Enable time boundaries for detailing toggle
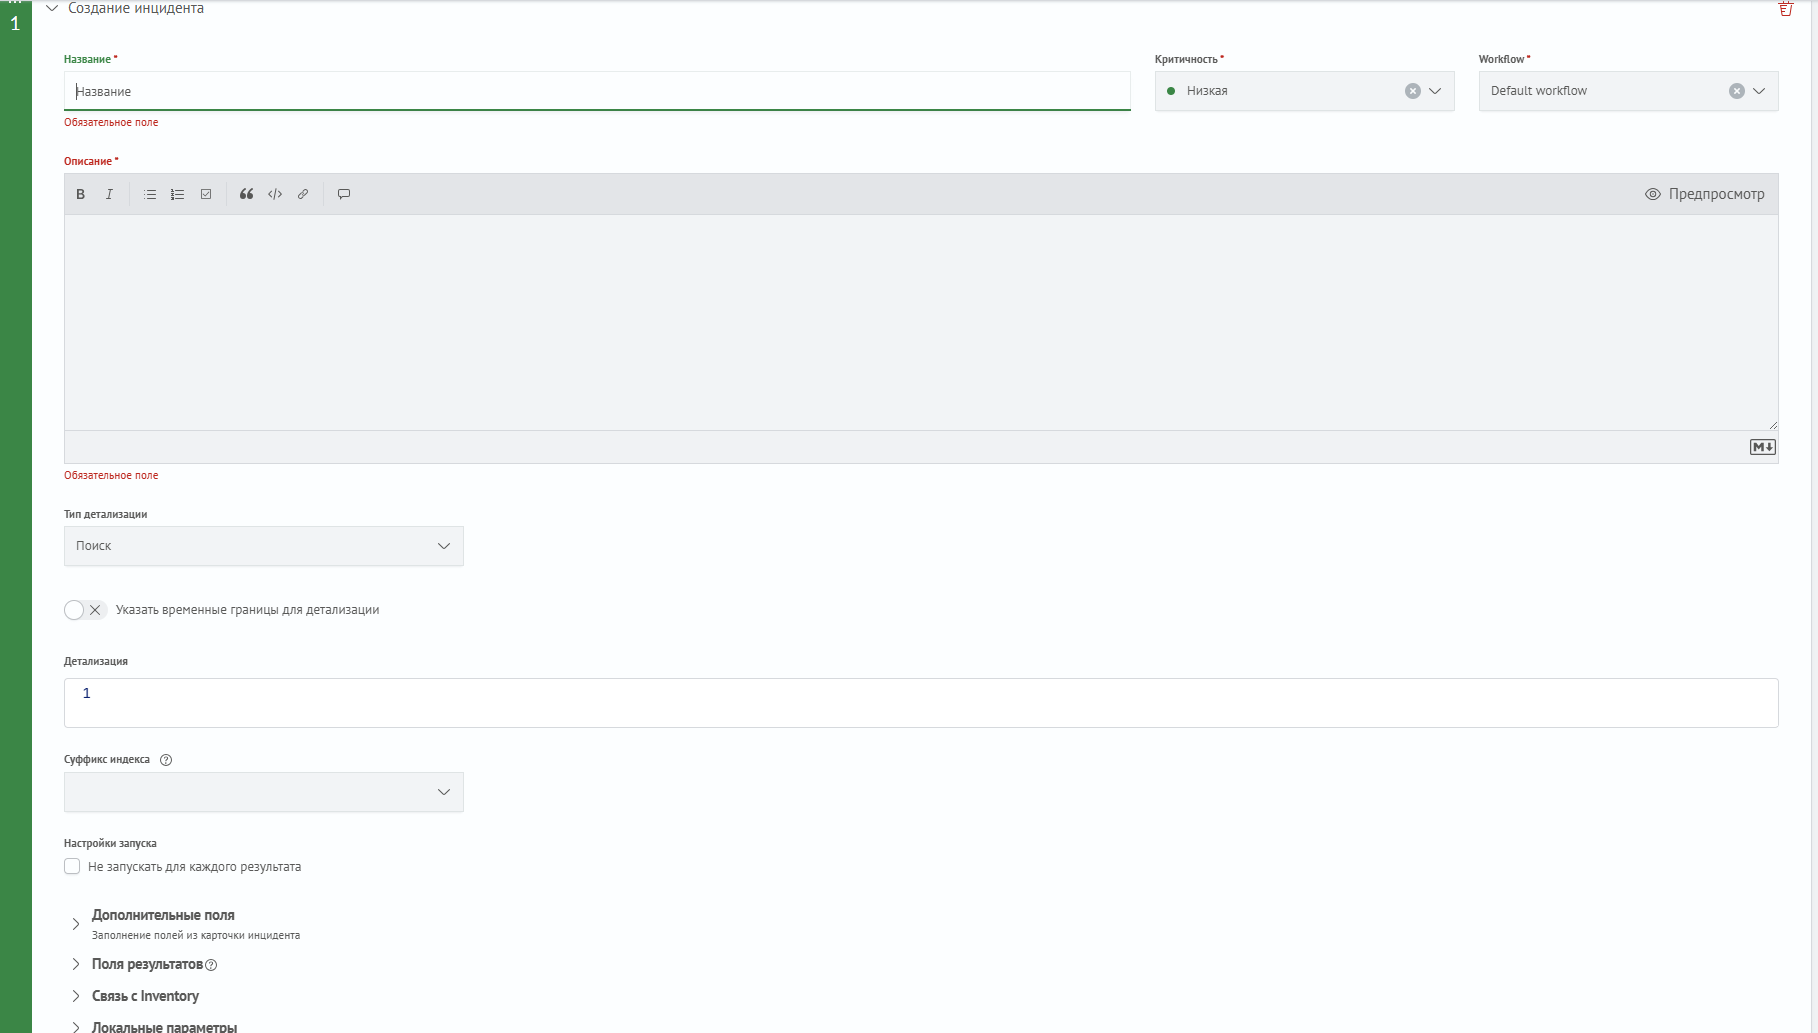Viewport: 1818px width, 1033px height. (85, 610)
